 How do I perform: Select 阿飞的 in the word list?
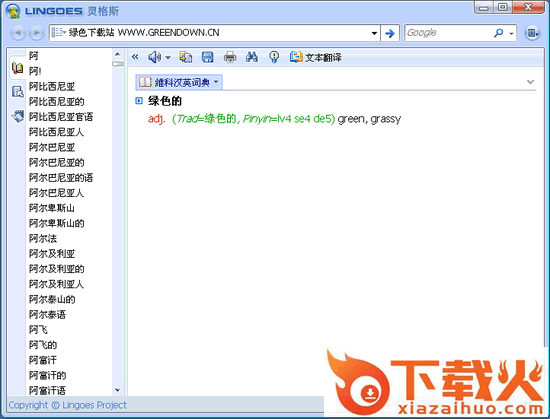pyautogui.click(x=43, y=345)
